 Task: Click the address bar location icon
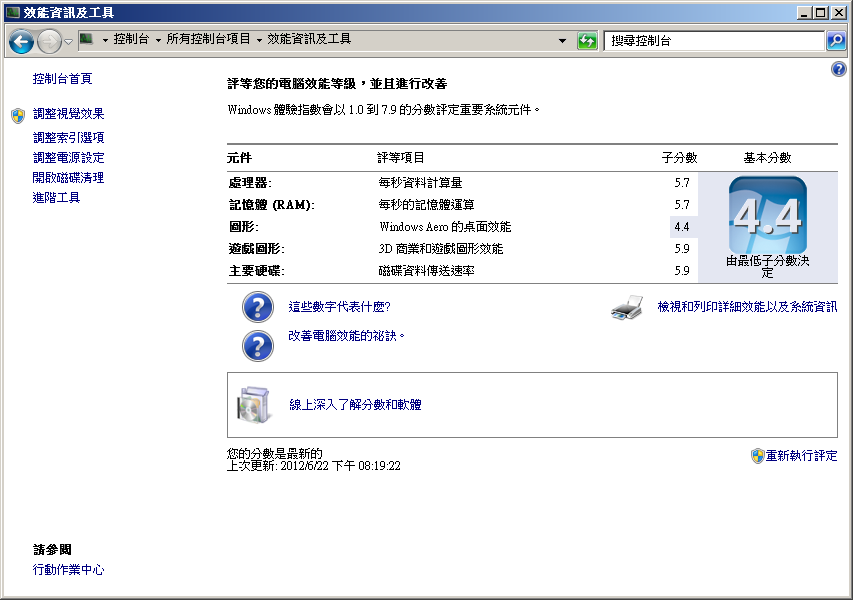click(x=86, y=39)
